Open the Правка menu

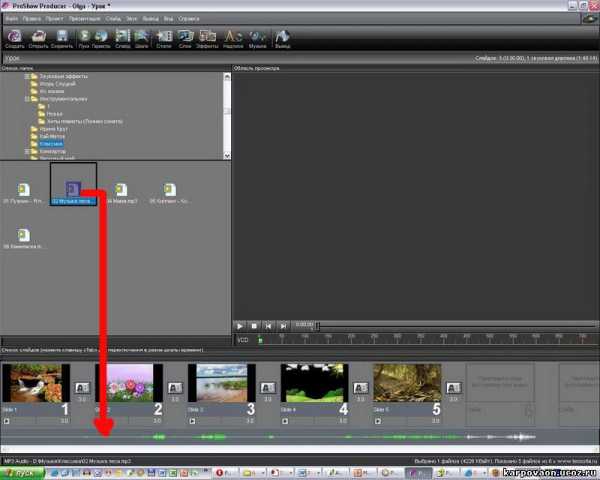click(x=31, y=18)
